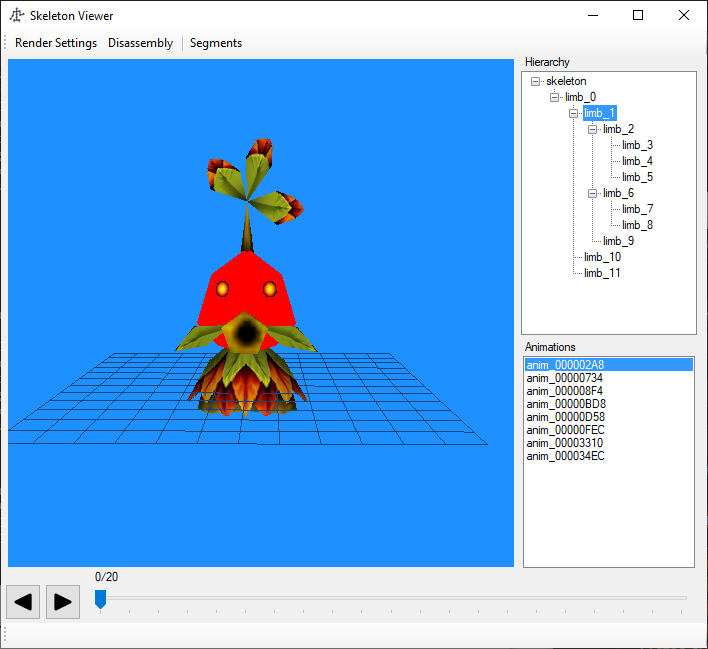
Task: Minimize the Skeleton Viewer window
Action: pyautogui.click(x=593, y=15)
